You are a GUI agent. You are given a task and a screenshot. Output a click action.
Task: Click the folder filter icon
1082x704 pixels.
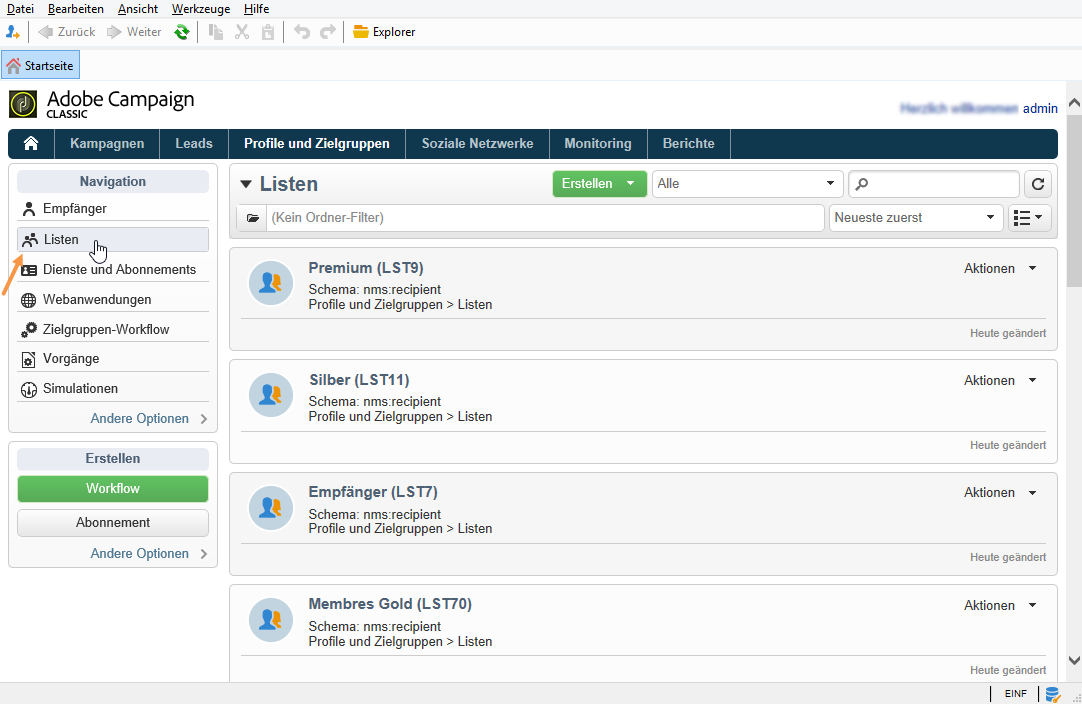[253, 218]
